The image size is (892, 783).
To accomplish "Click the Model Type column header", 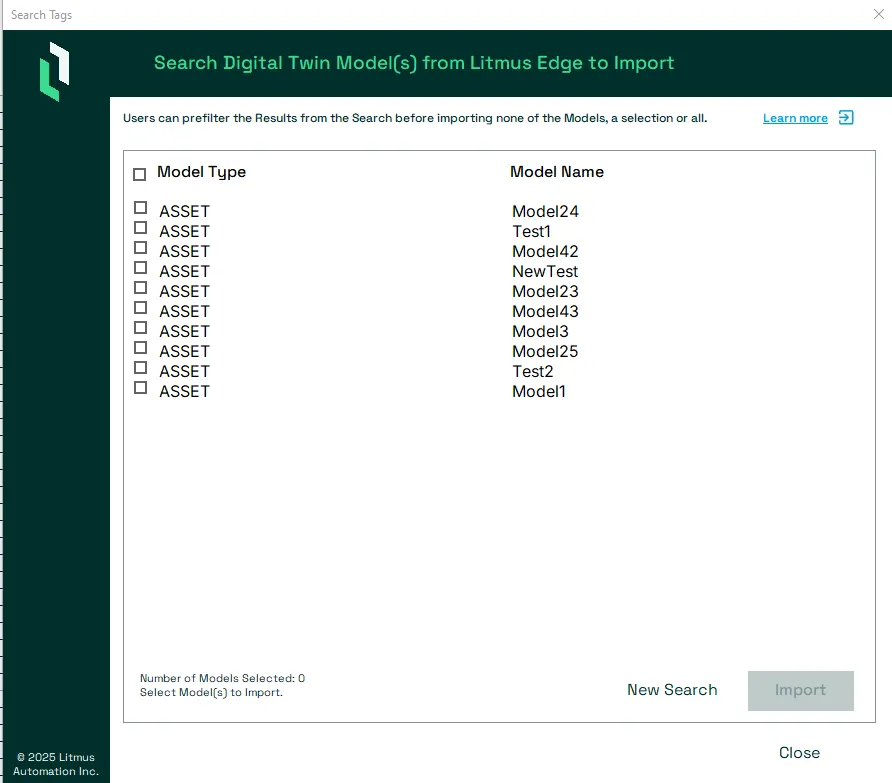I will [201, 172].
